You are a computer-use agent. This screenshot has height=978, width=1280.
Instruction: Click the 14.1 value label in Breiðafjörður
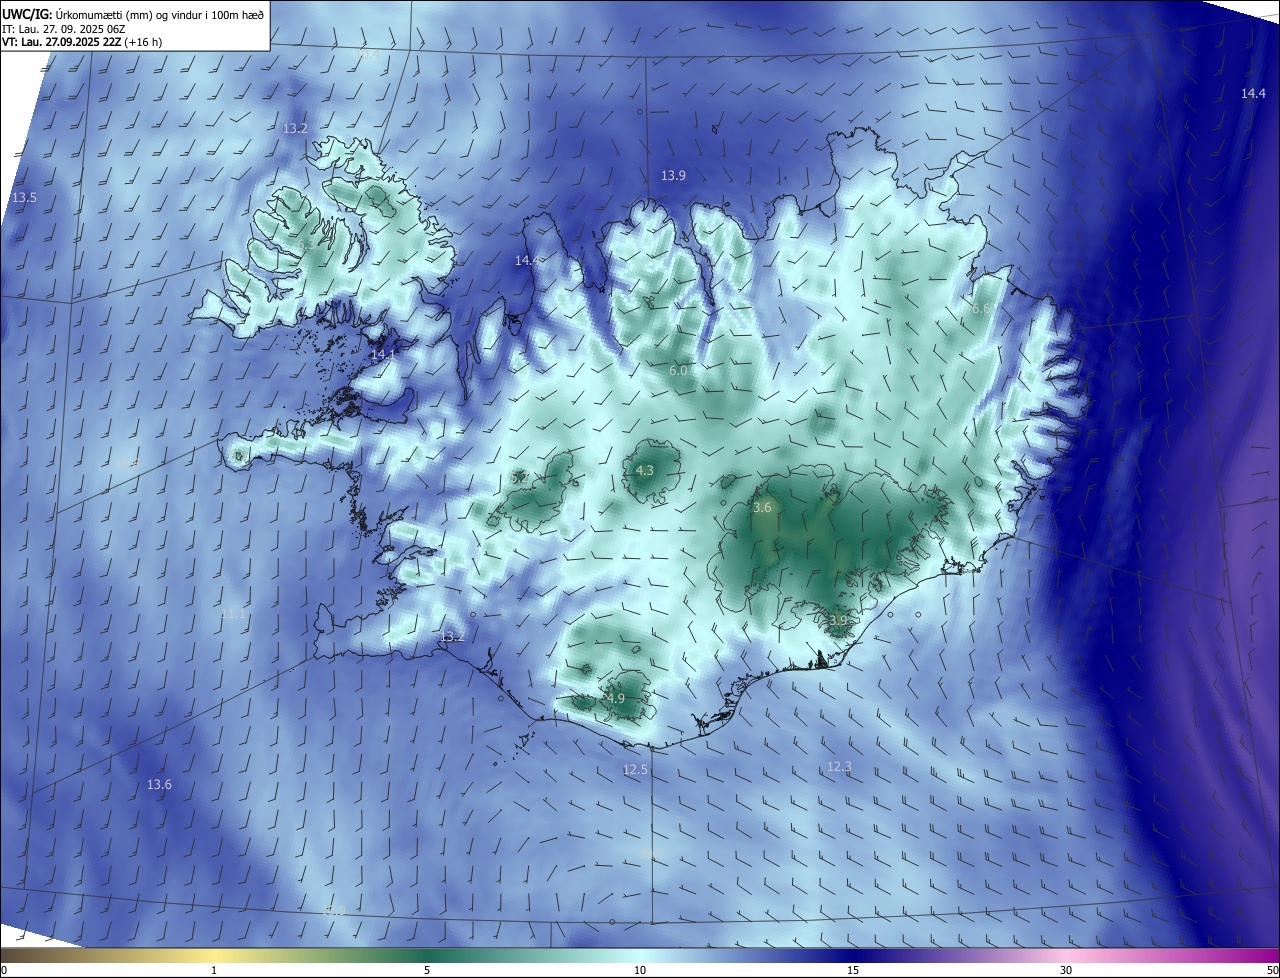click(x=384, y=355)
